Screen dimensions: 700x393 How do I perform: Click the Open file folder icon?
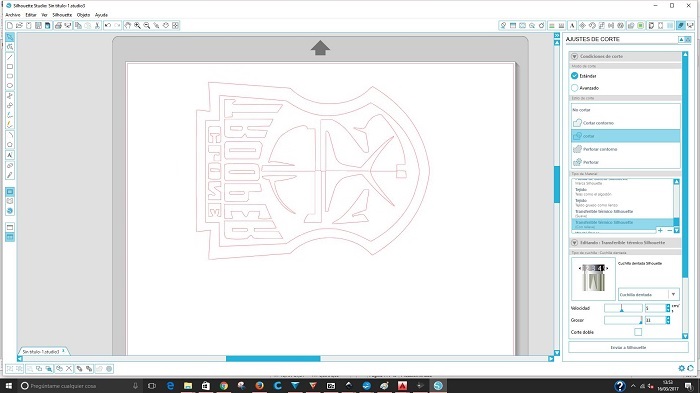19,25
